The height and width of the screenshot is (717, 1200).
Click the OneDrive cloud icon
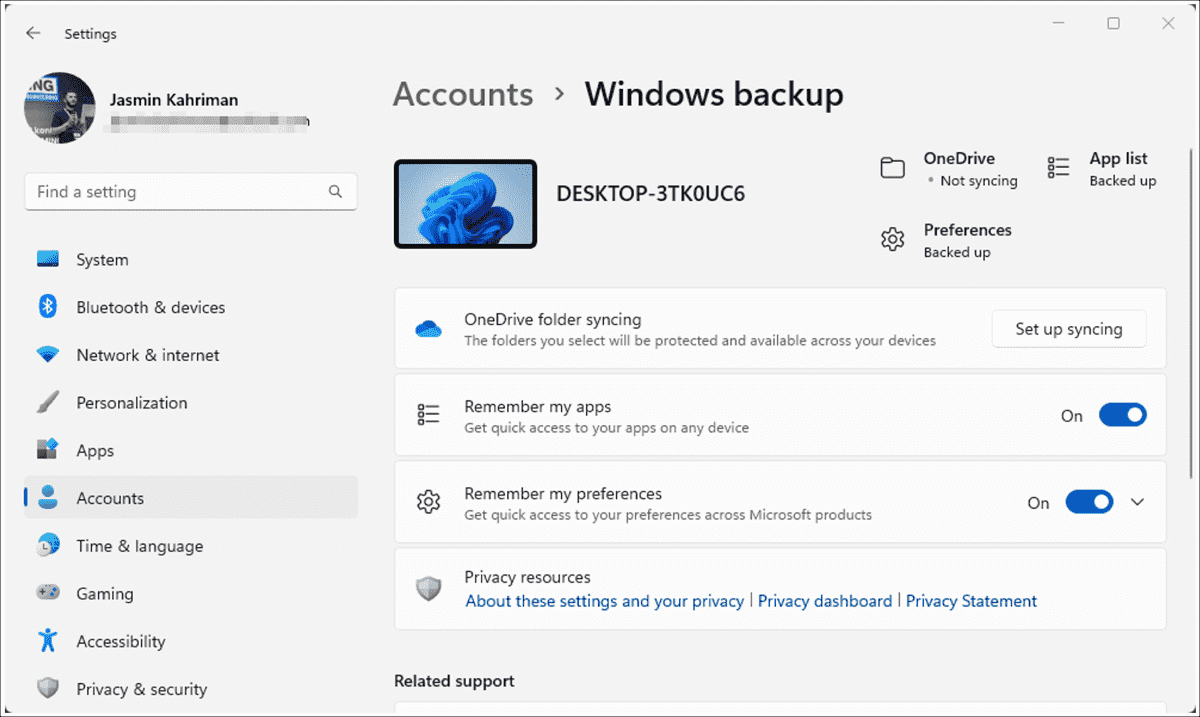tap(429, 329)
